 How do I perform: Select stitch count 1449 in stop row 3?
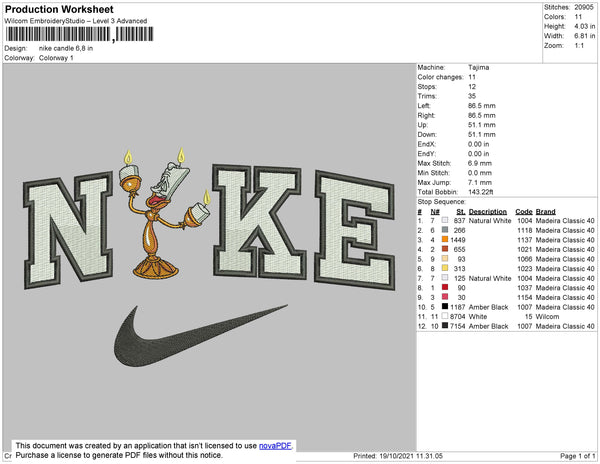click(458, 240)
